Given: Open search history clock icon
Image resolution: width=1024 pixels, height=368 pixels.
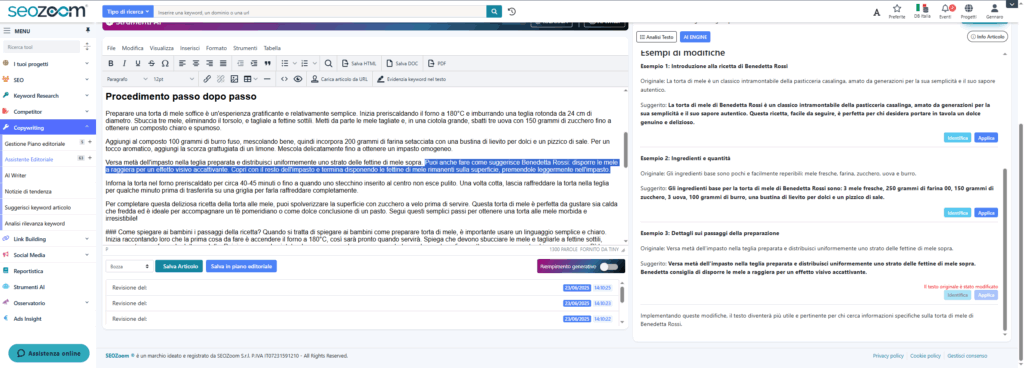Looking at the screenshot, I should pos(512,12).
